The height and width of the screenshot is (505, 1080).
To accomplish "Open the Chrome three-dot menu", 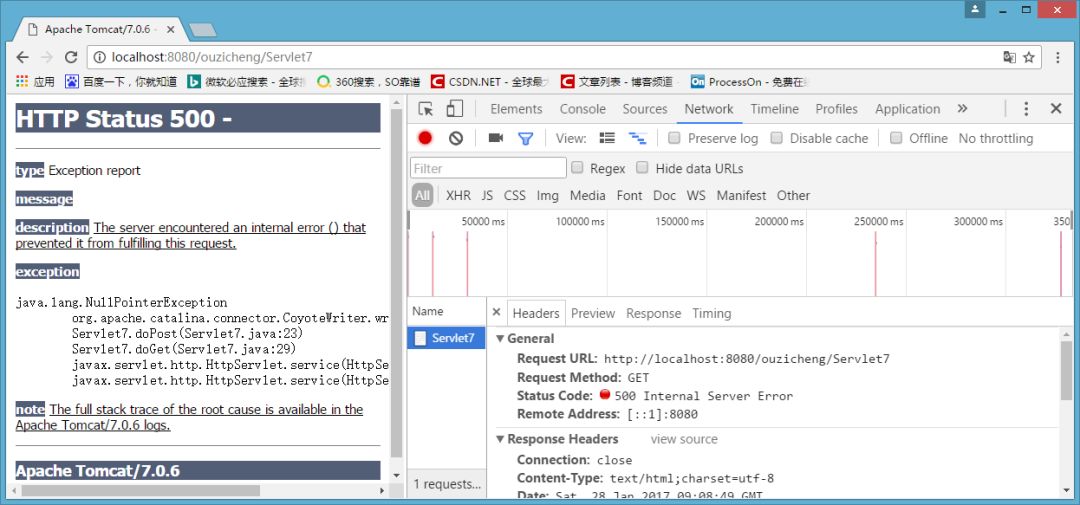I will [1059, 57].
